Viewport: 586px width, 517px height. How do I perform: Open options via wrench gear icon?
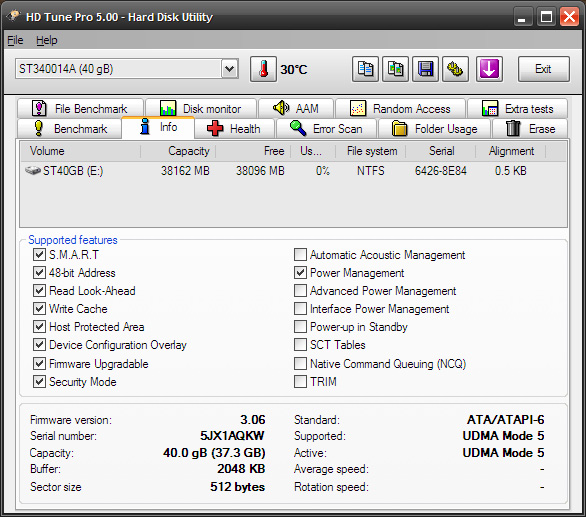(x=455, y=69)
